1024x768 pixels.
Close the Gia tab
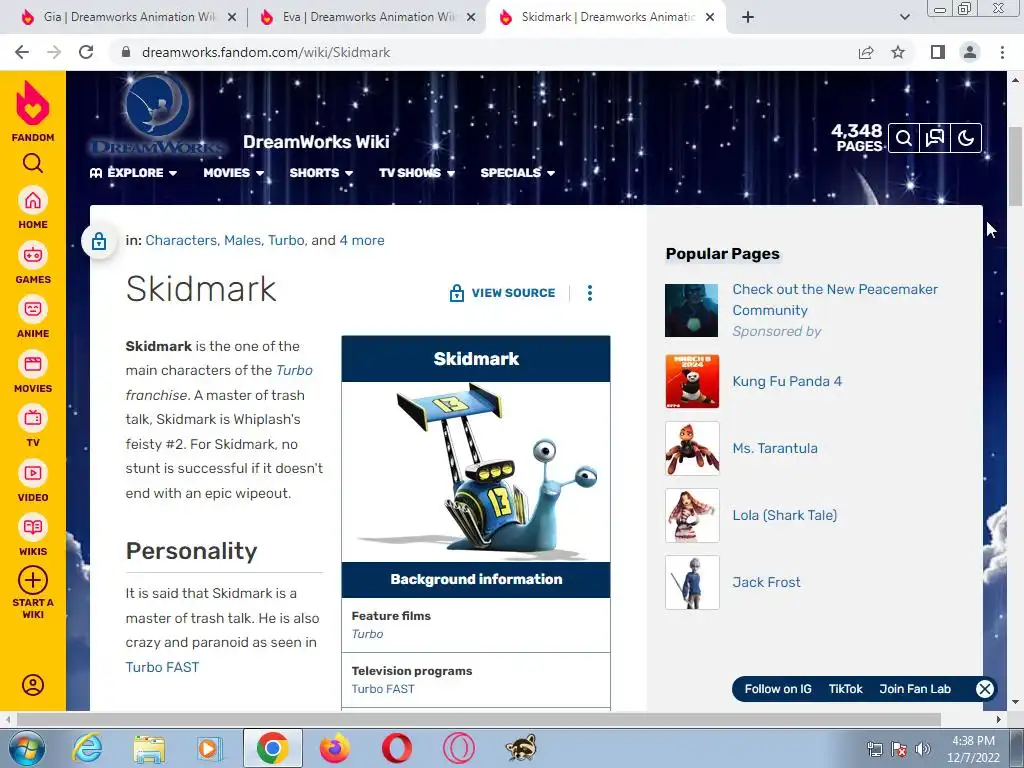click(x=232, y=18)
